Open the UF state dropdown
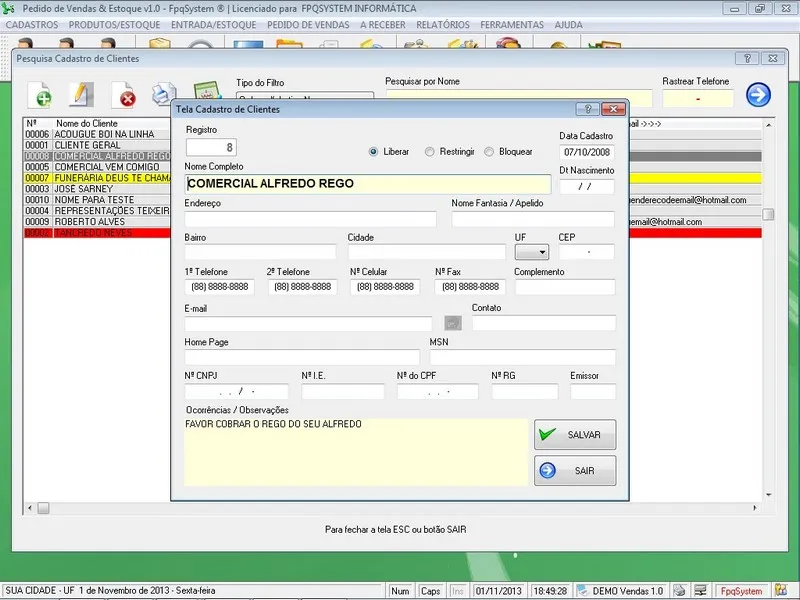The image size is (800, 600). [531, 252]
